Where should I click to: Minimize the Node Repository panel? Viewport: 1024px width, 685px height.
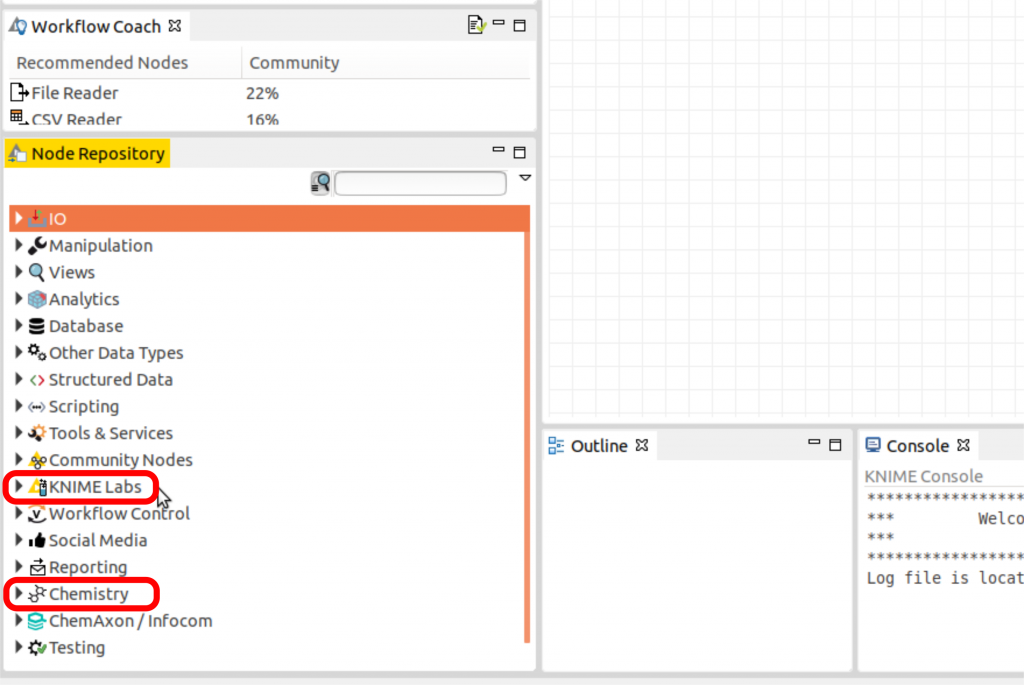(498, 150)
